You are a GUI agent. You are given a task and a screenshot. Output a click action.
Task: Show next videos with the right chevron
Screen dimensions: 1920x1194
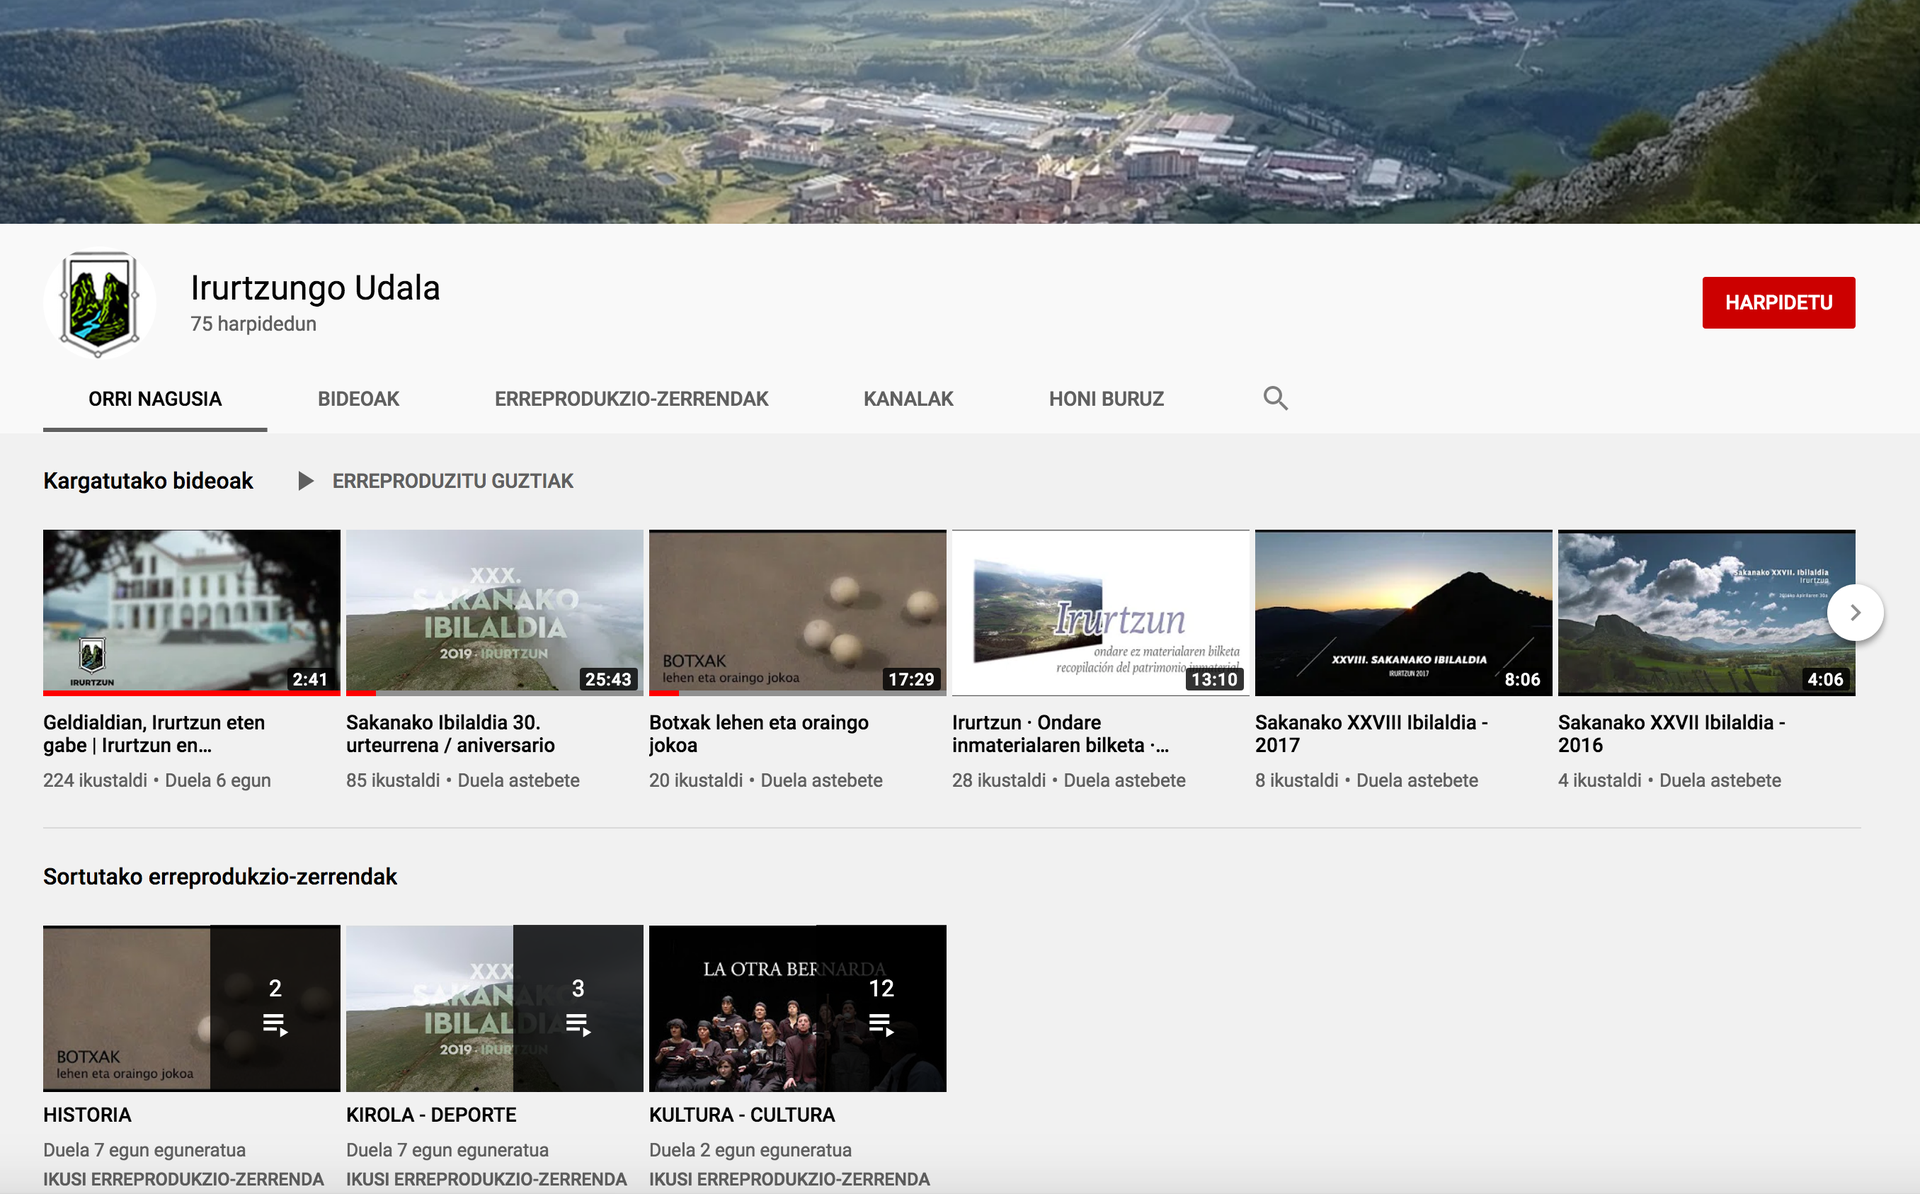pyautogui.click(x=1855, y=612)
